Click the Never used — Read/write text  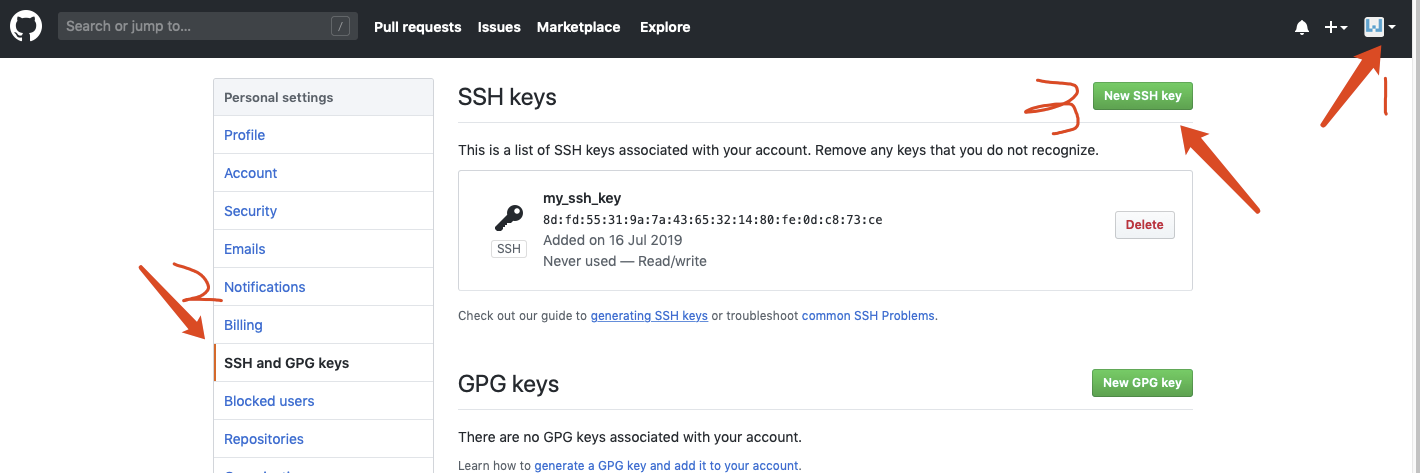point(625,261)
